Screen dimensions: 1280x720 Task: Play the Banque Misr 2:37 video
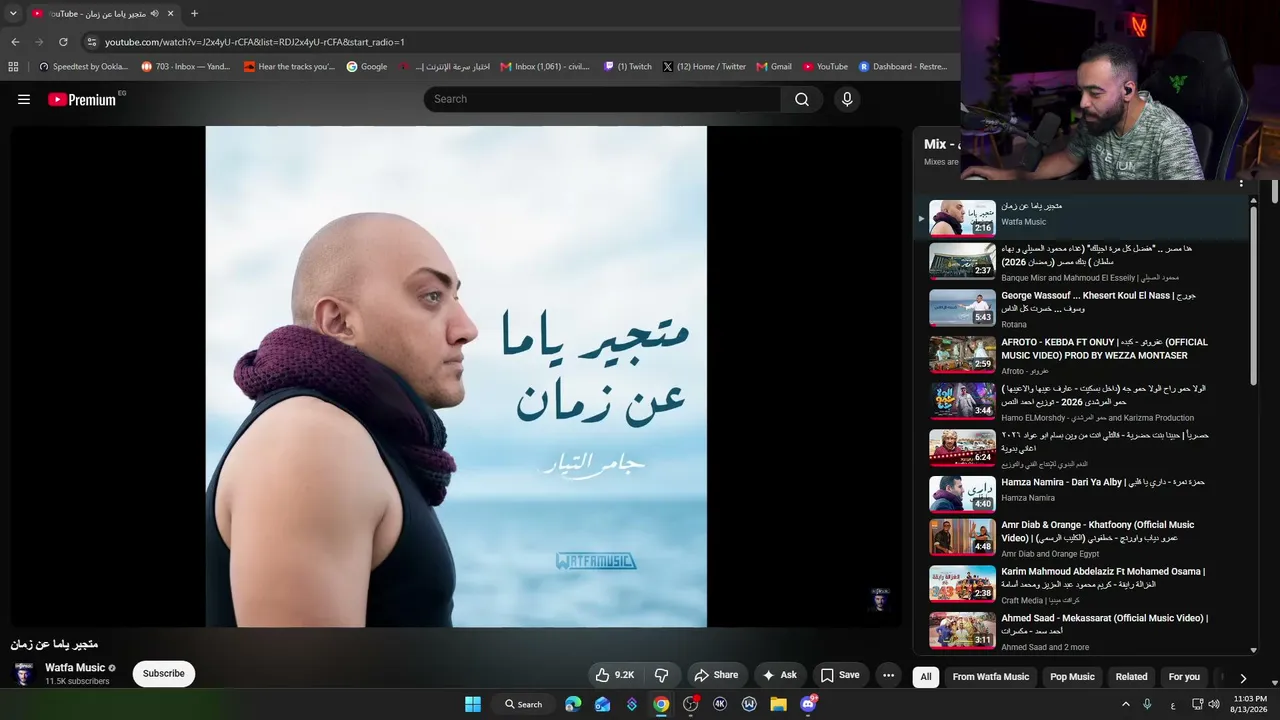pos(962,261)
